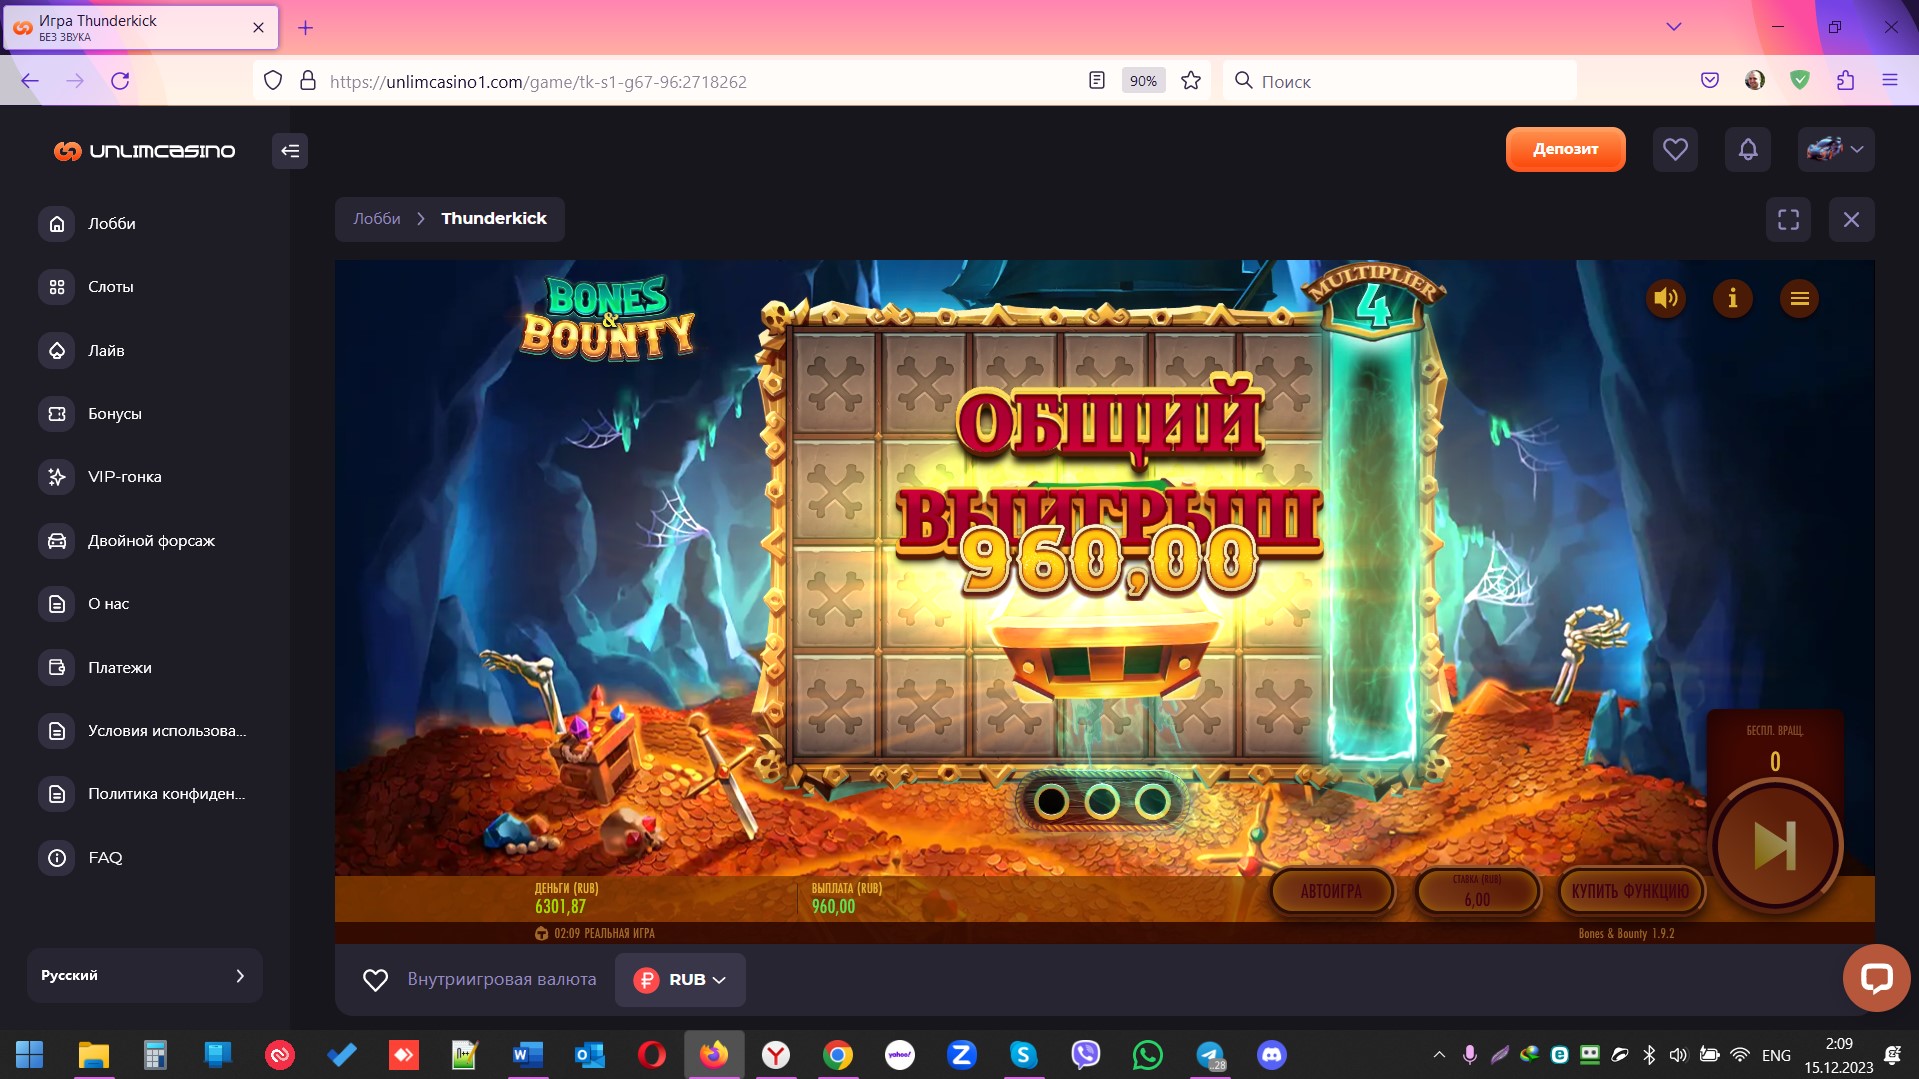Mute the game sound speaker icon
This screenshot has width=1919, height=1079.
1666,298
